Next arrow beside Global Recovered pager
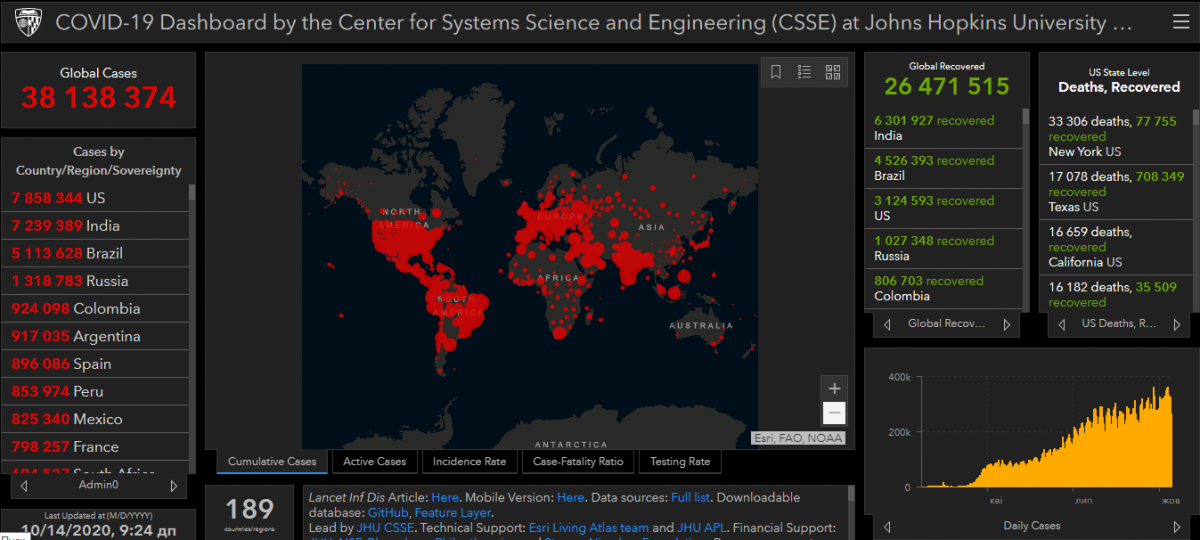This screenshot has width=1200, height=540. 1007,324
